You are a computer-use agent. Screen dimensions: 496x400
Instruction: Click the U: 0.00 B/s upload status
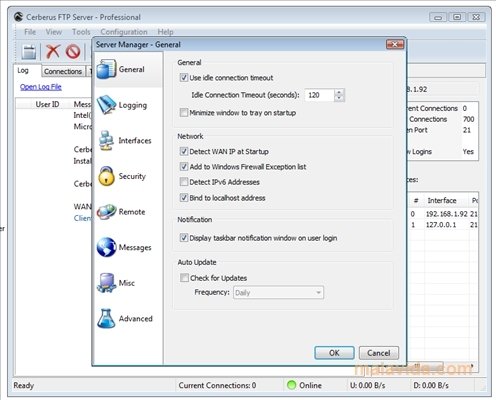click(x=368, y=385)
